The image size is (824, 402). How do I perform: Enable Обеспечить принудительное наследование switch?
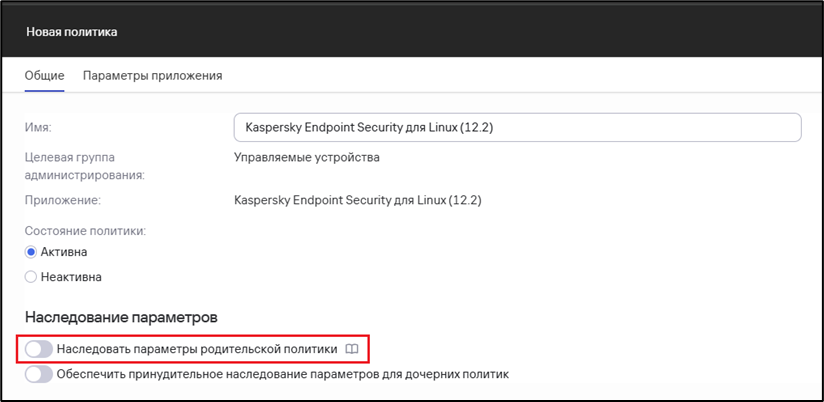39,375
